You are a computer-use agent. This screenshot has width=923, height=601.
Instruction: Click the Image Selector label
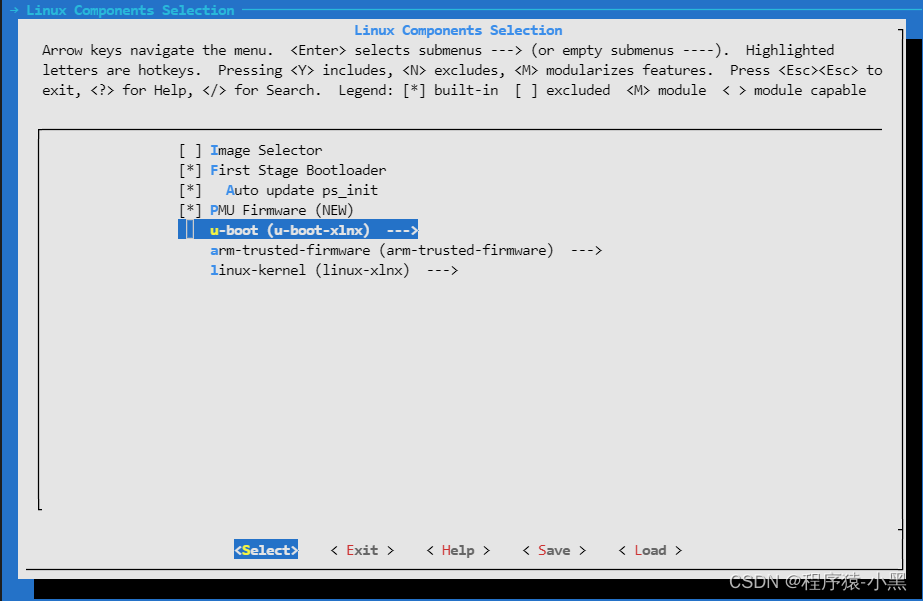(x=266, y=151)
